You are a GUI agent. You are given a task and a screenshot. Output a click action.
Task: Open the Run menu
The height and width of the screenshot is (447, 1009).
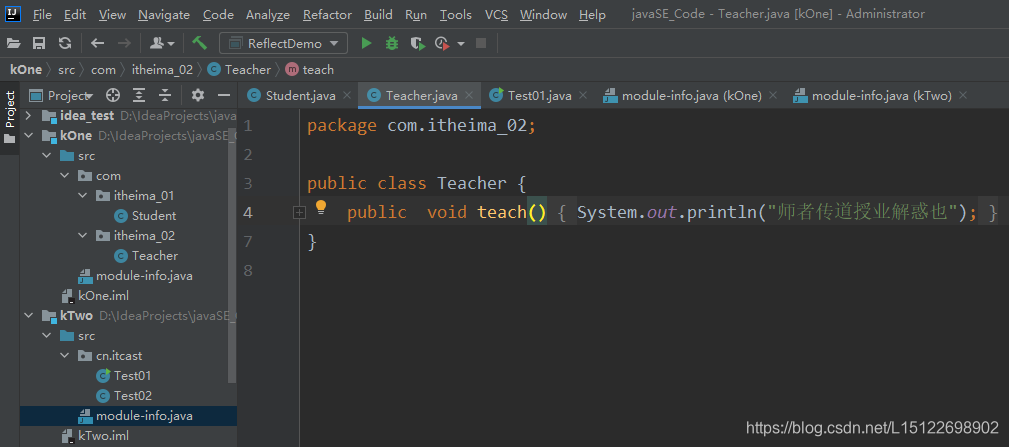tap(416, 14)
